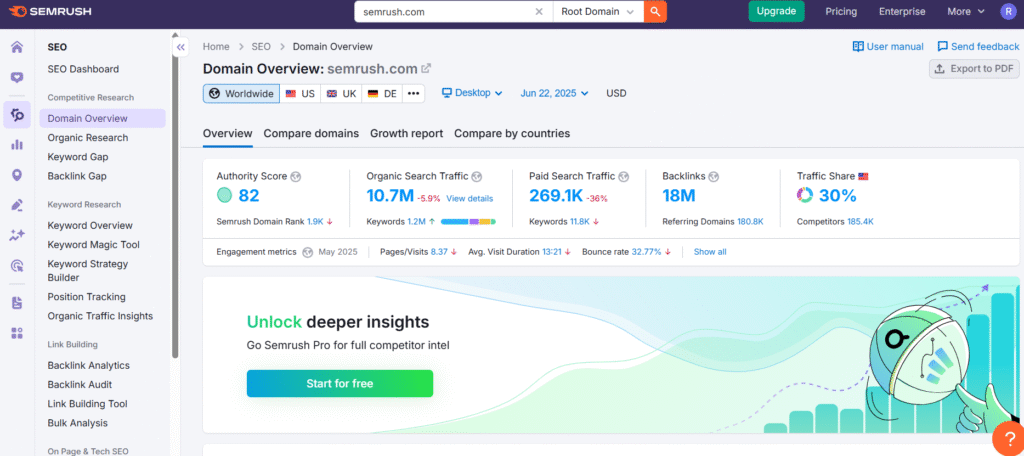Screen dimensions: 1024x456
Task: Click the heart chat icon in left rail
Action: [x=17, y=77]
